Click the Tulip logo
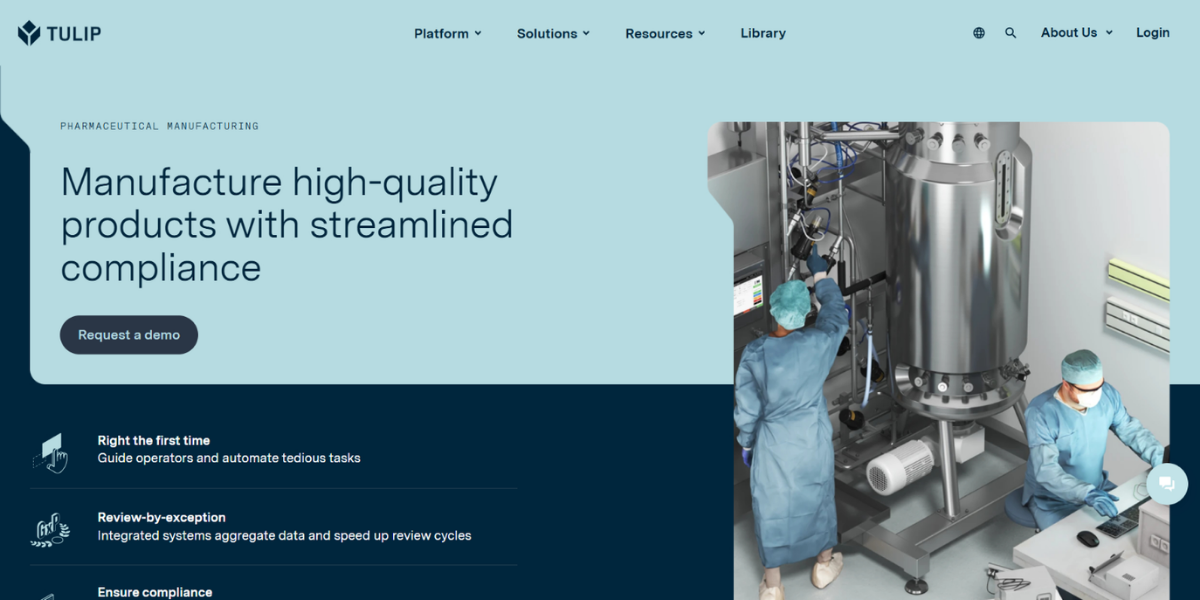1200x600 pixels. [59, 33]
